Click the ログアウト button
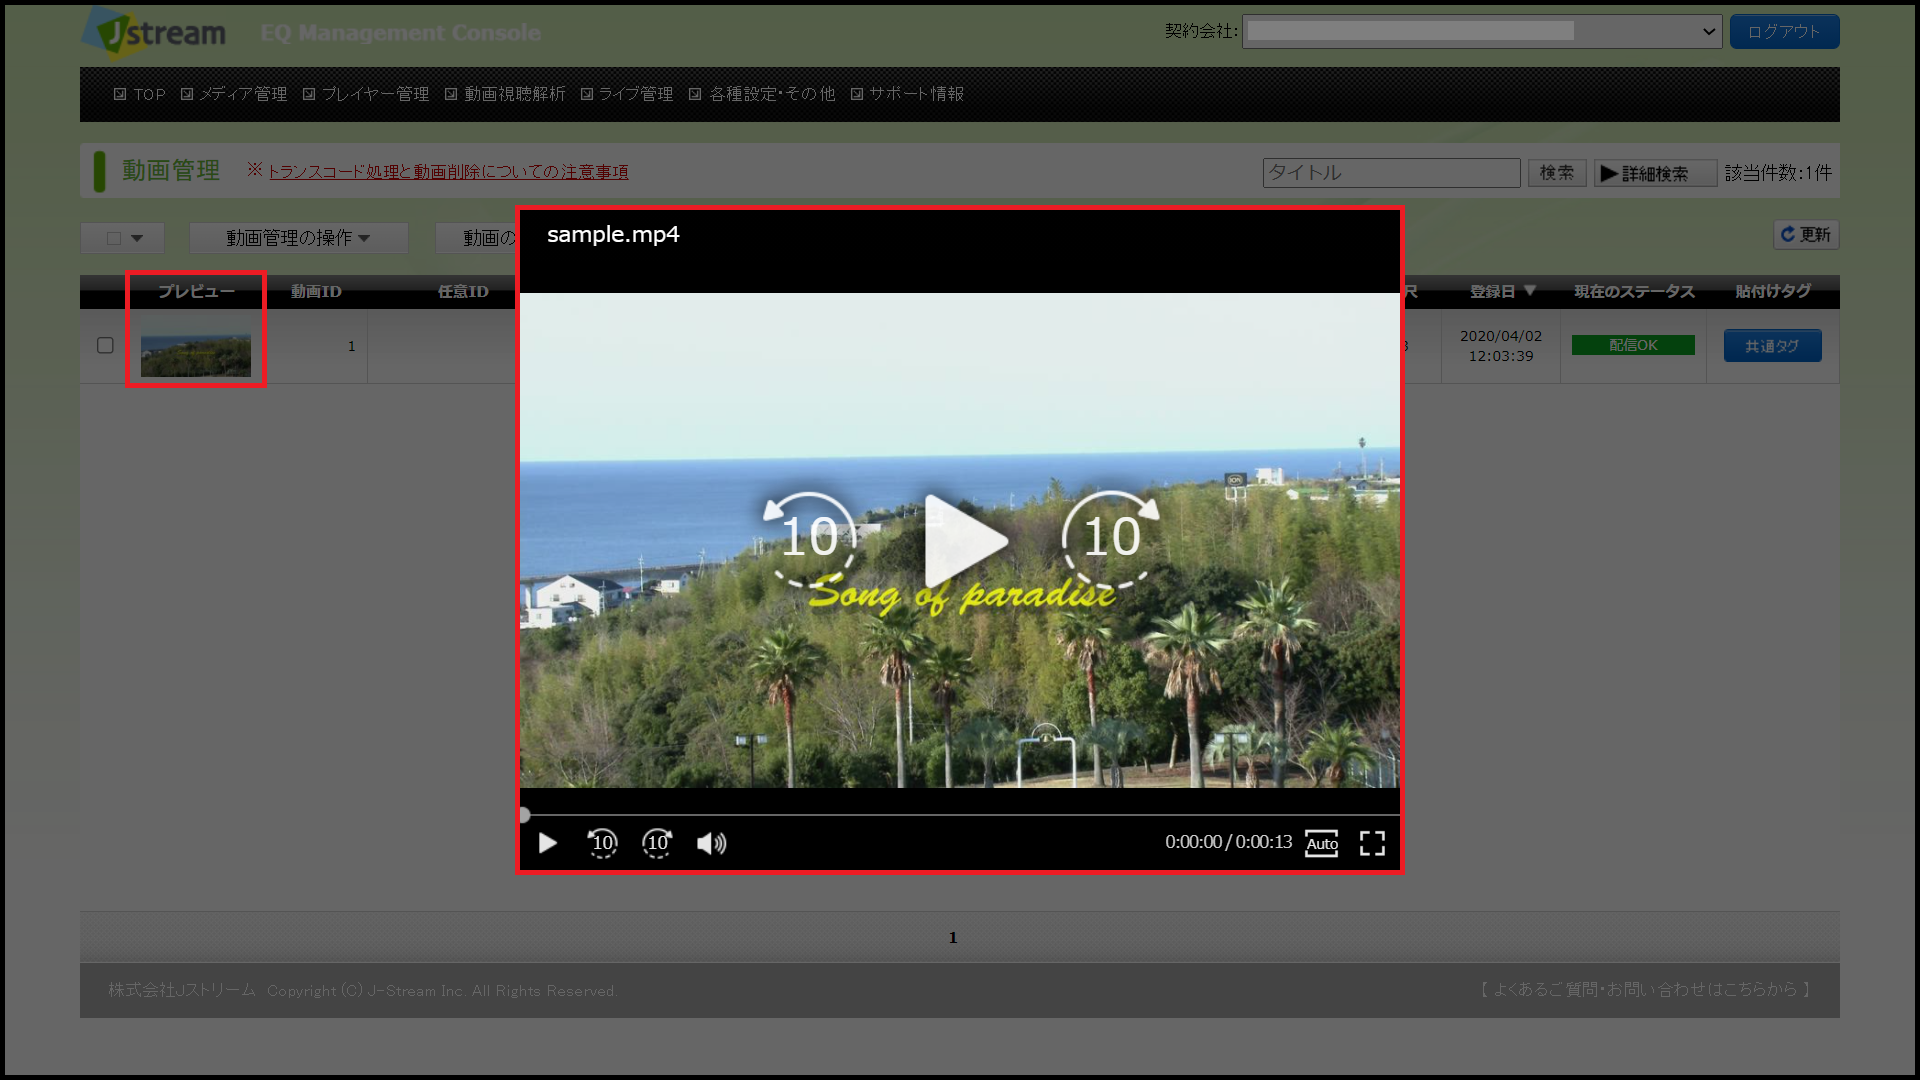This screenshot has height=1080, width=1920. coord(1783,31)
